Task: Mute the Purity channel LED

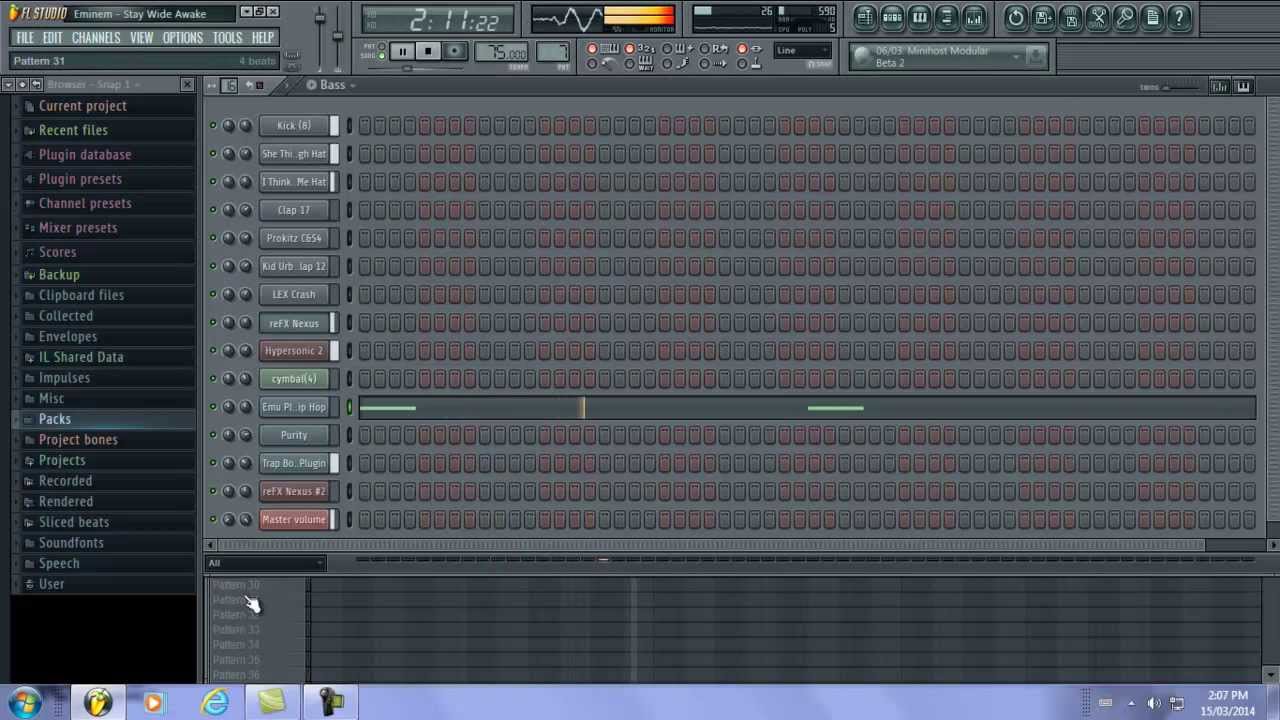Action: click(212, 435)
